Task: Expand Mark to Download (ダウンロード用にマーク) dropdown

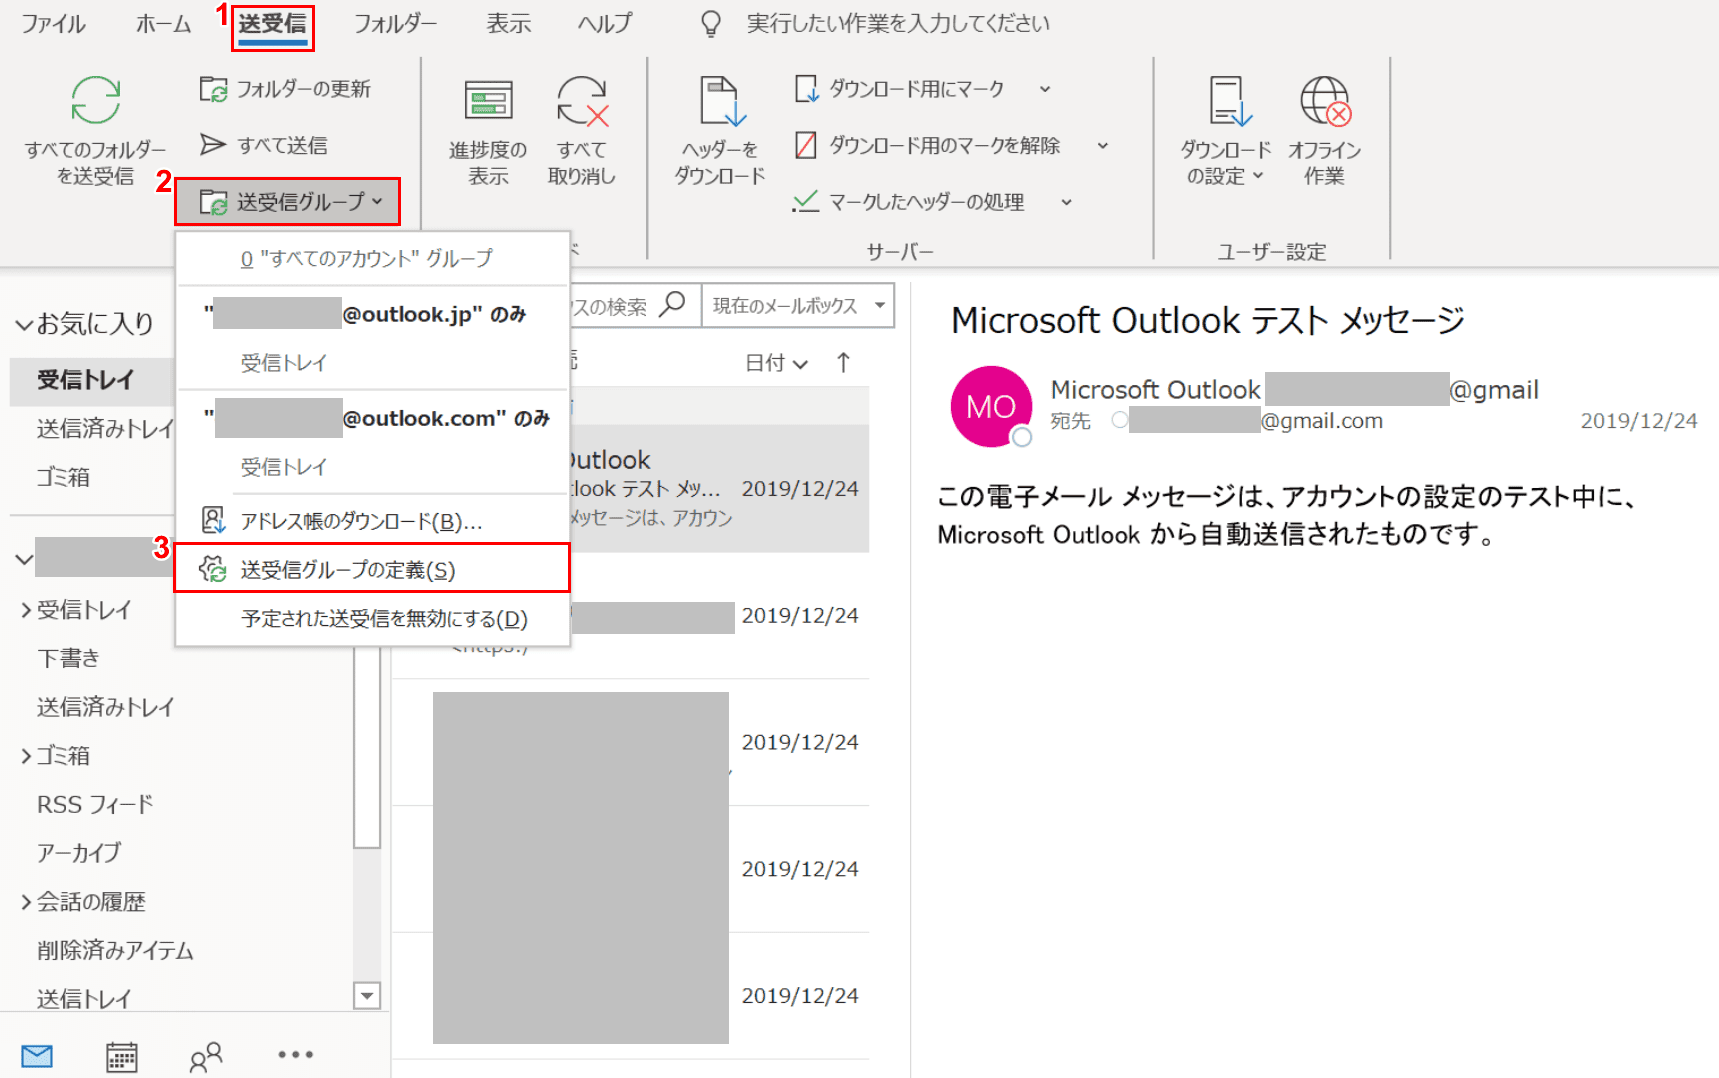Action: 1045,89
